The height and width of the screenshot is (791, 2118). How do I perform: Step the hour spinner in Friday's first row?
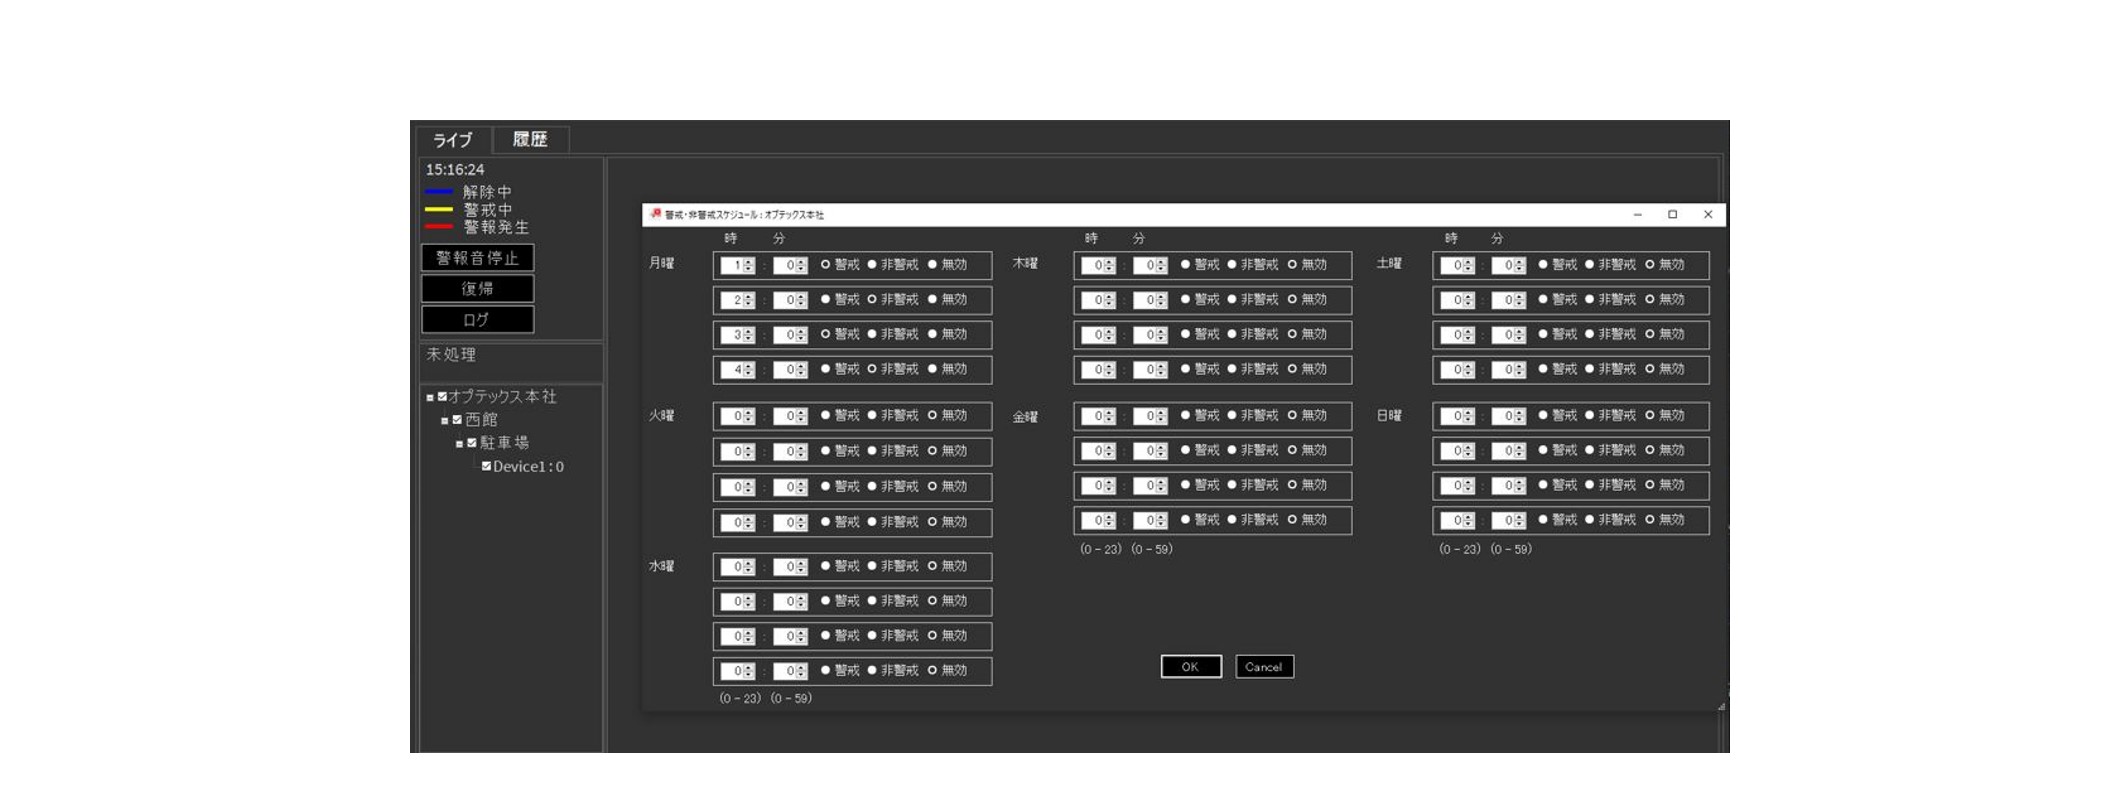click(x=1110, y=416)
